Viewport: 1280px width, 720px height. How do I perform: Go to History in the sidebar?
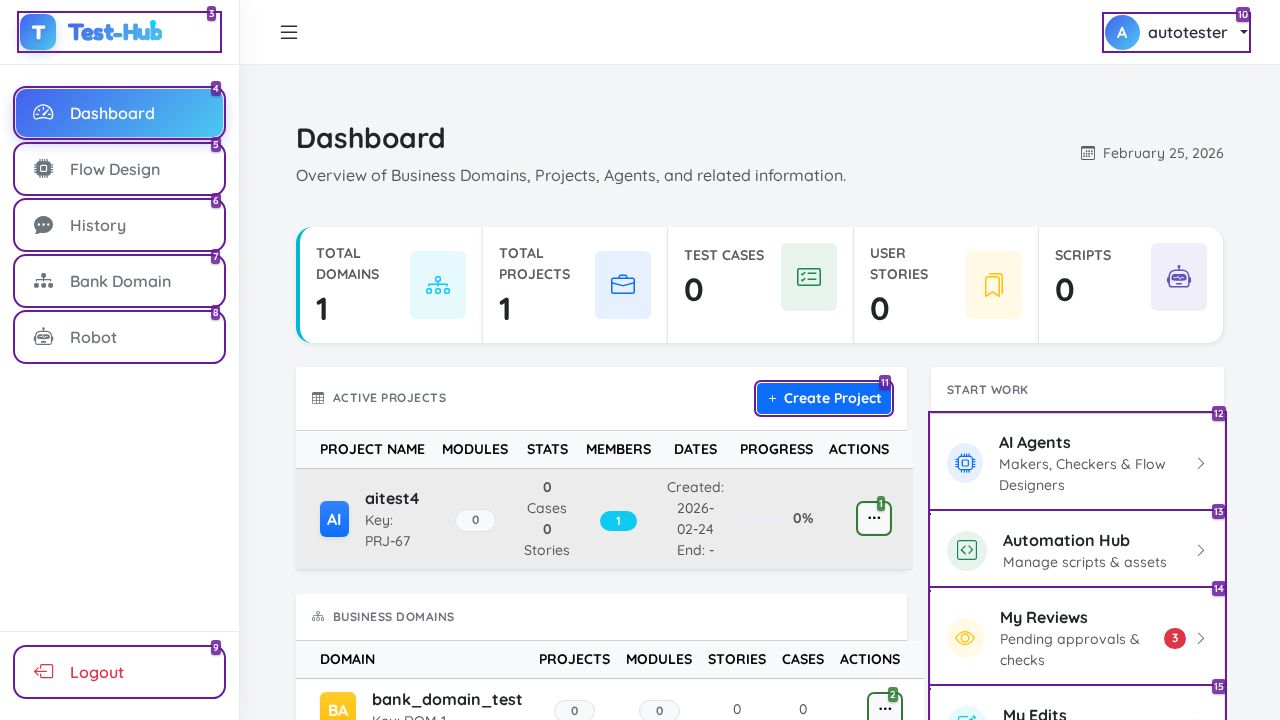click(x=119, y=225)
